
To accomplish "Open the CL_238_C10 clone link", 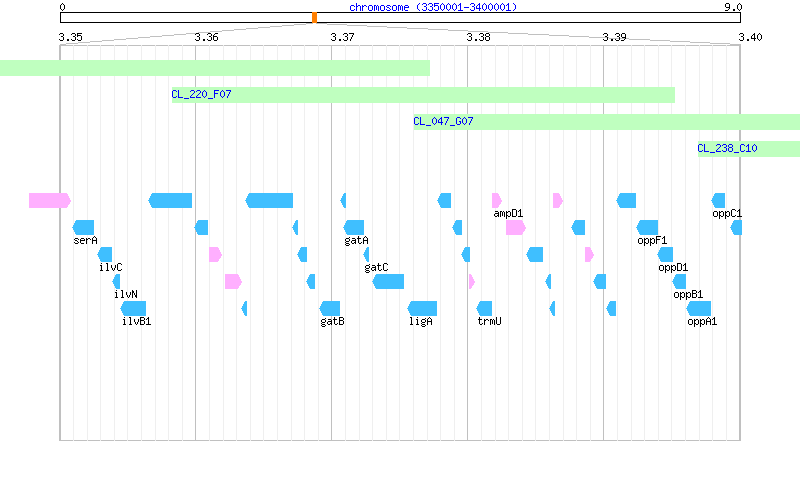I will click(727, 148).
